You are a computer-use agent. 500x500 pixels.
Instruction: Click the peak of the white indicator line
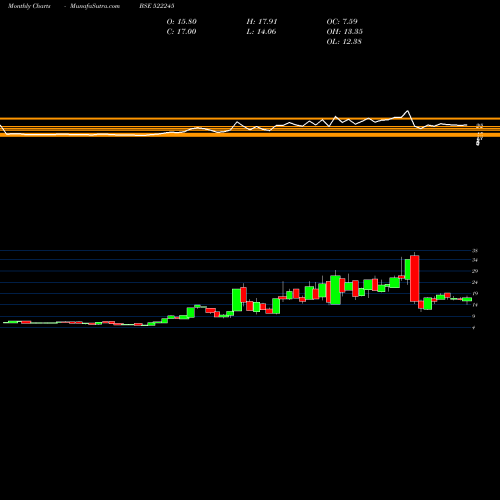(407, 111)
